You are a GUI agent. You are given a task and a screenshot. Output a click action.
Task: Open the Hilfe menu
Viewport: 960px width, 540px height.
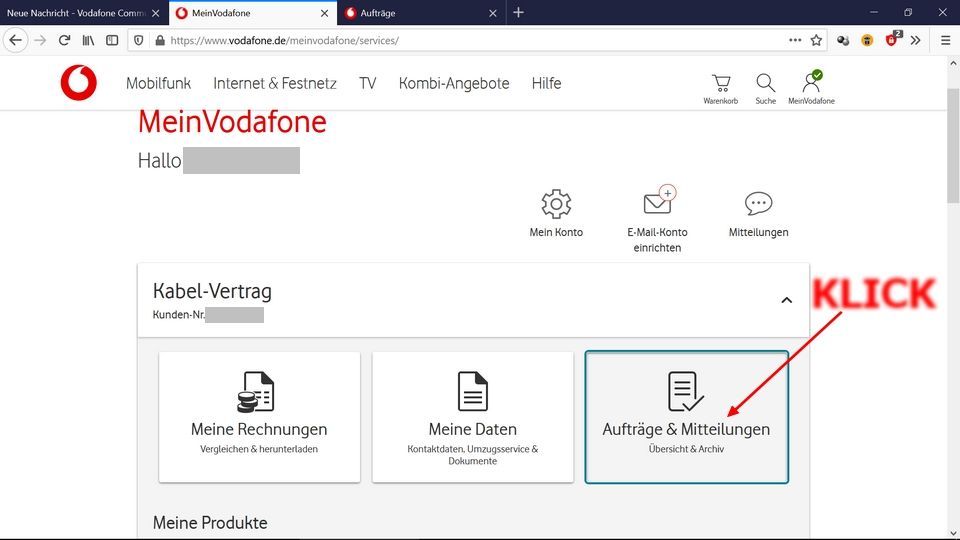(x=546, y=83)
